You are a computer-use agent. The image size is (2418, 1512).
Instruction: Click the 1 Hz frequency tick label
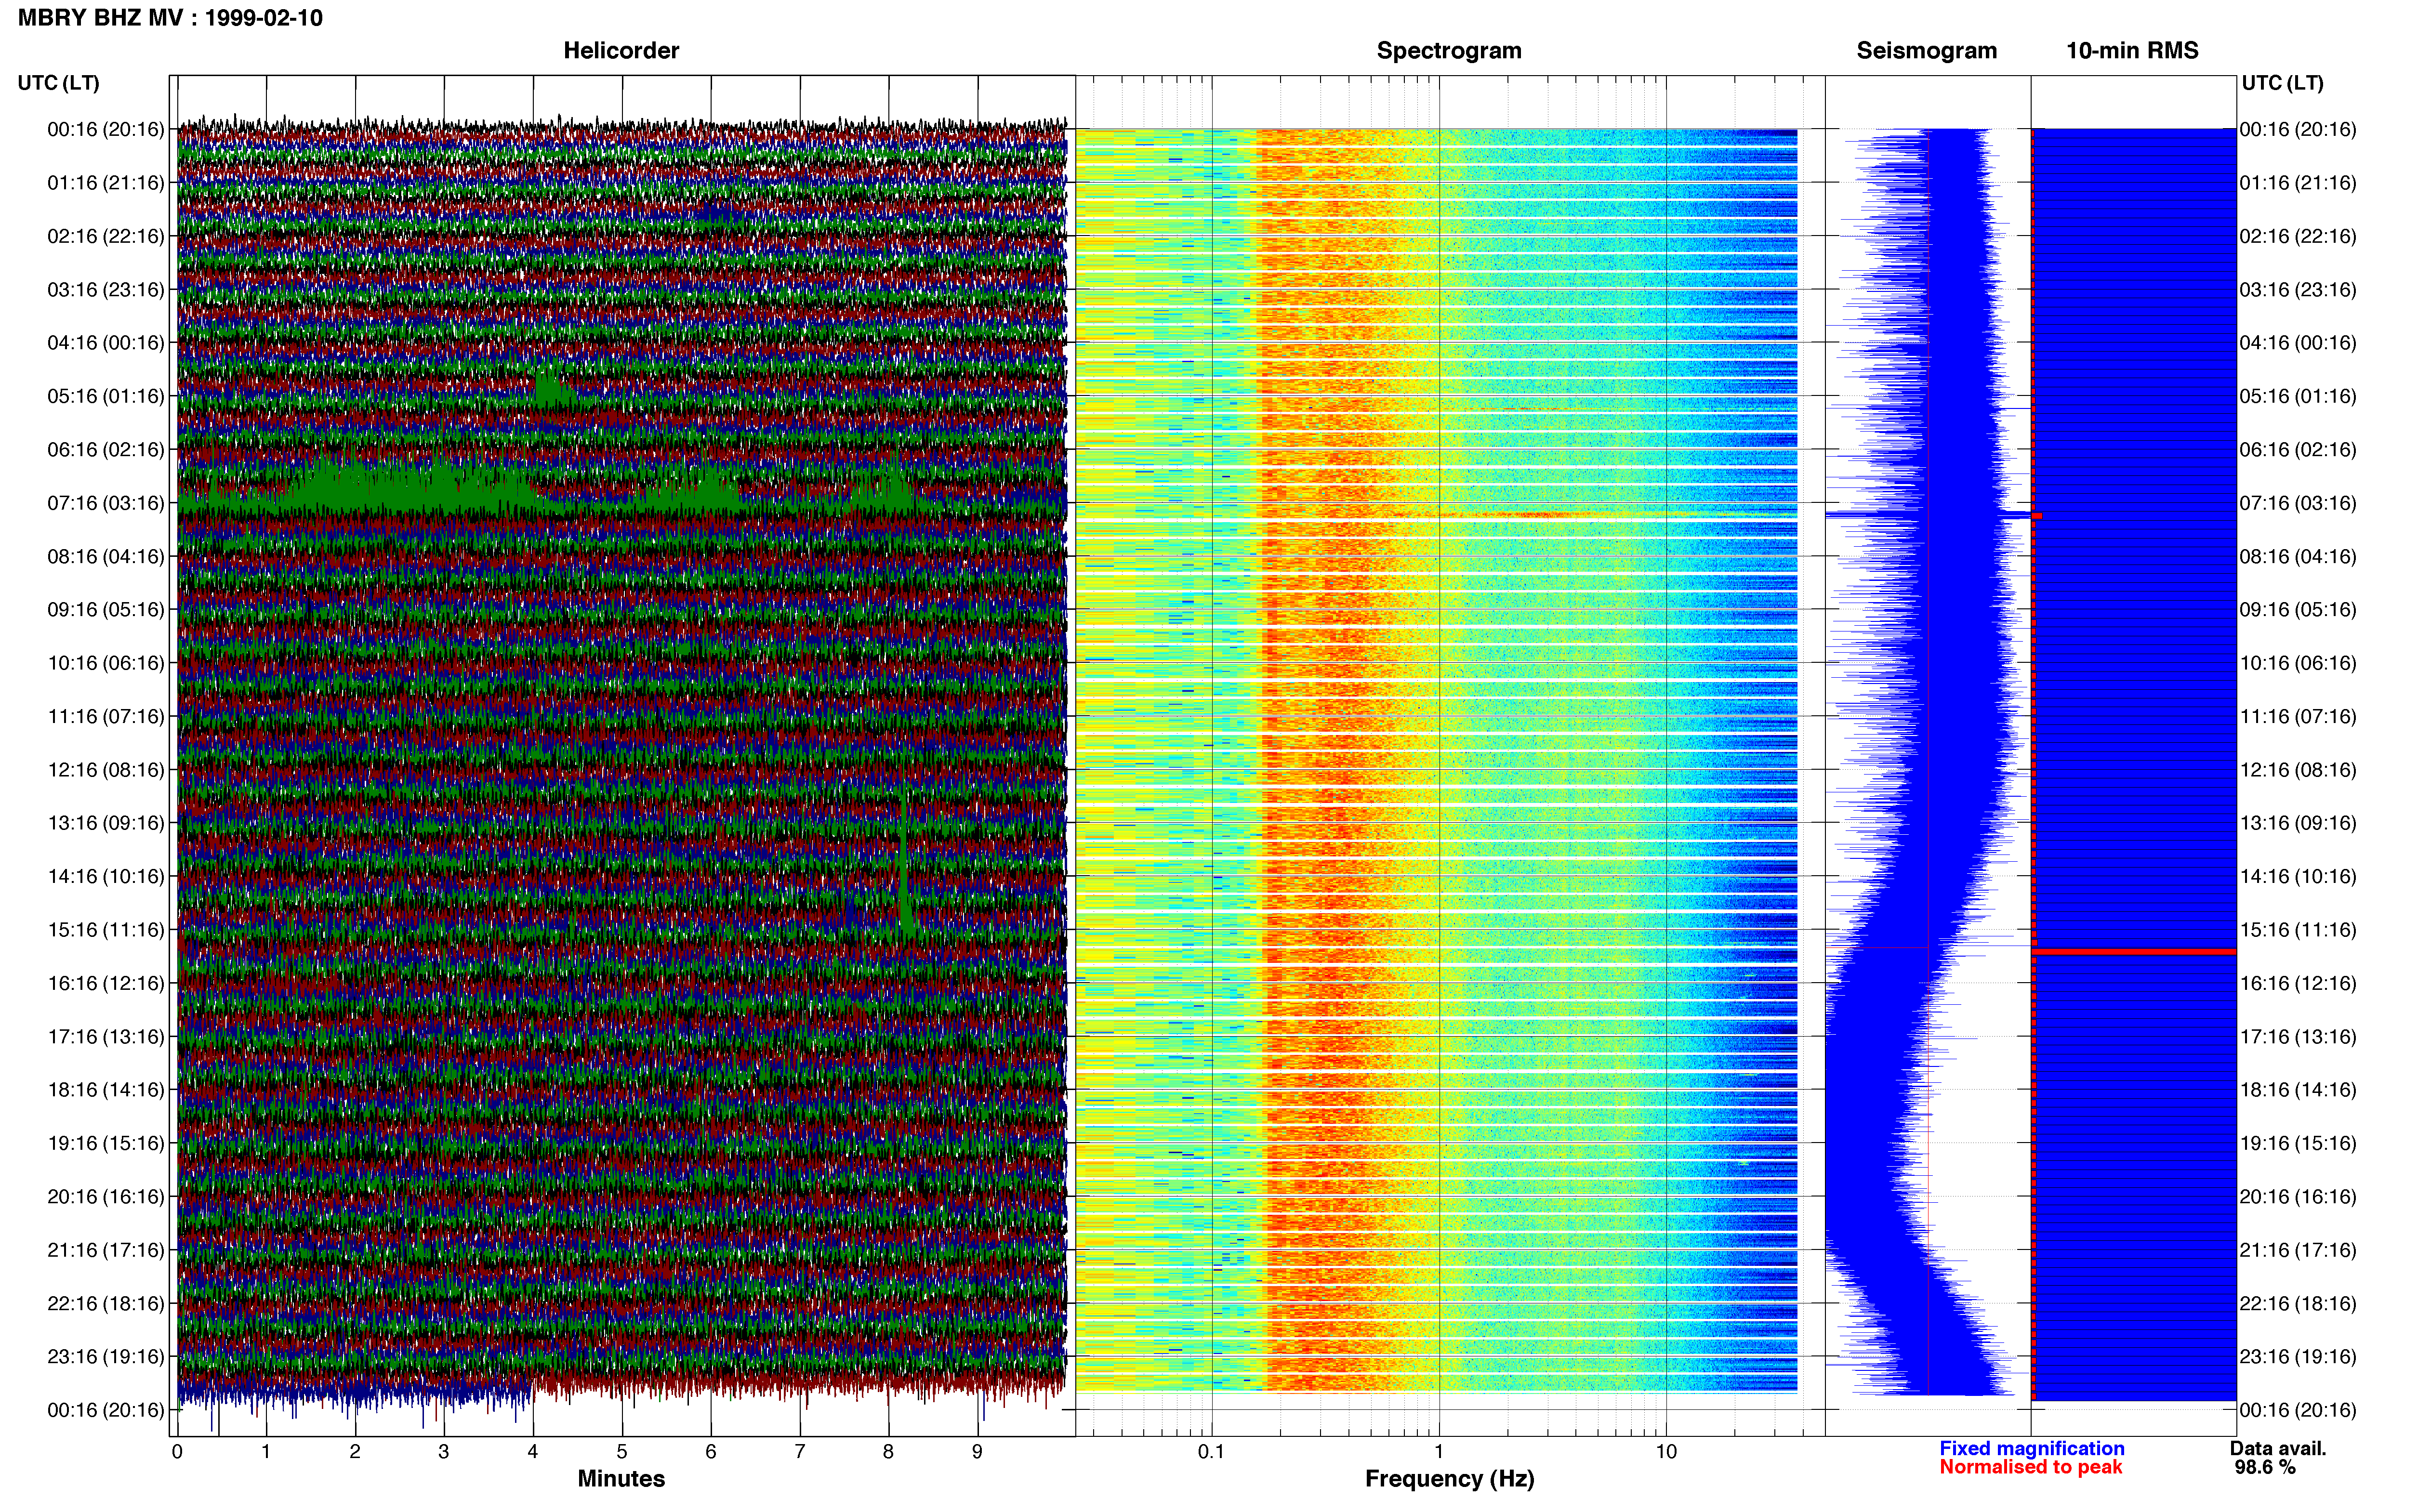click(1439, 1451)
